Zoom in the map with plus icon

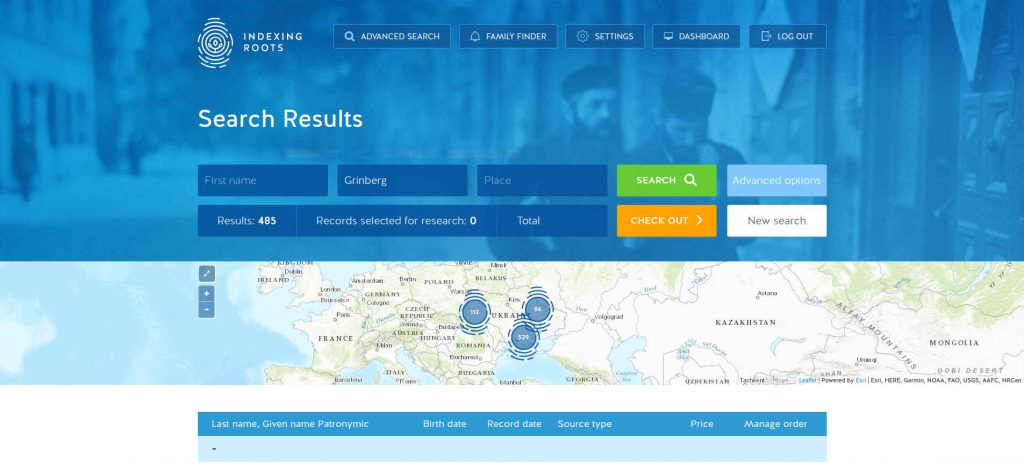206,294
